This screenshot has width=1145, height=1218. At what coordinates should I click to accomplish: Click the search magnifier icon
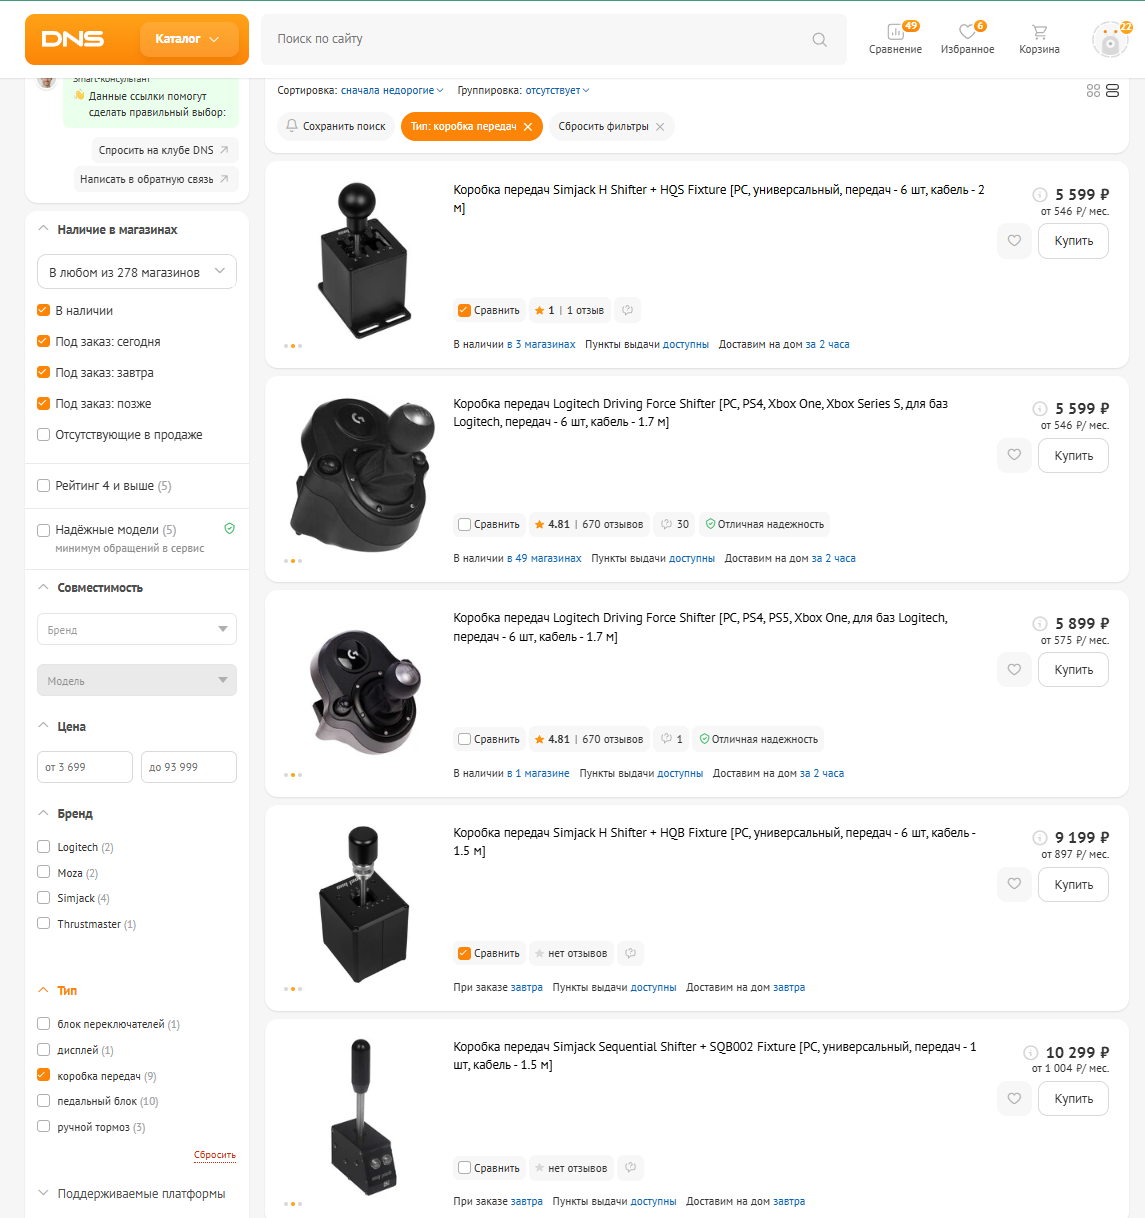pyautogui.click(x=819, y=40)
